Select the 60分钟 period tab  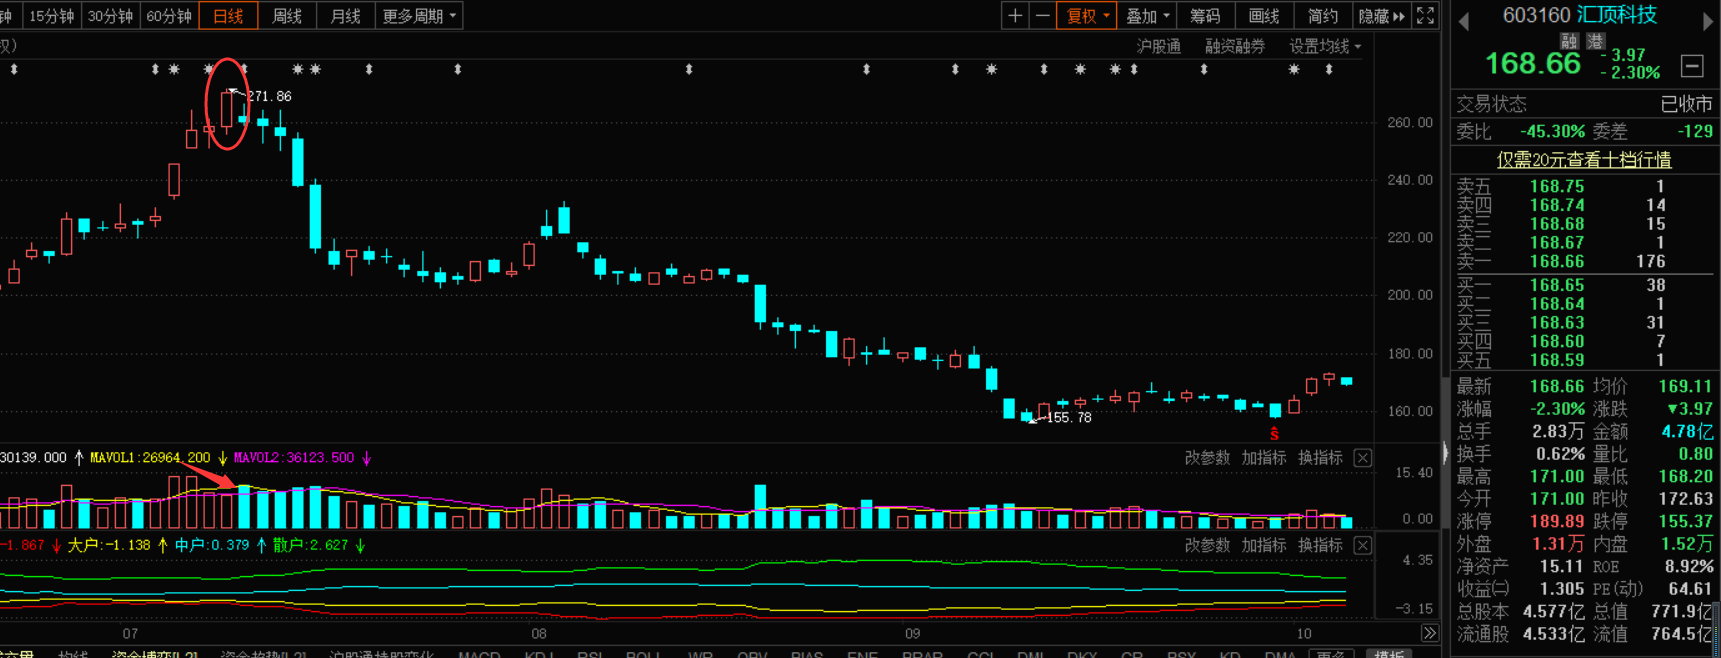[168, 16]
